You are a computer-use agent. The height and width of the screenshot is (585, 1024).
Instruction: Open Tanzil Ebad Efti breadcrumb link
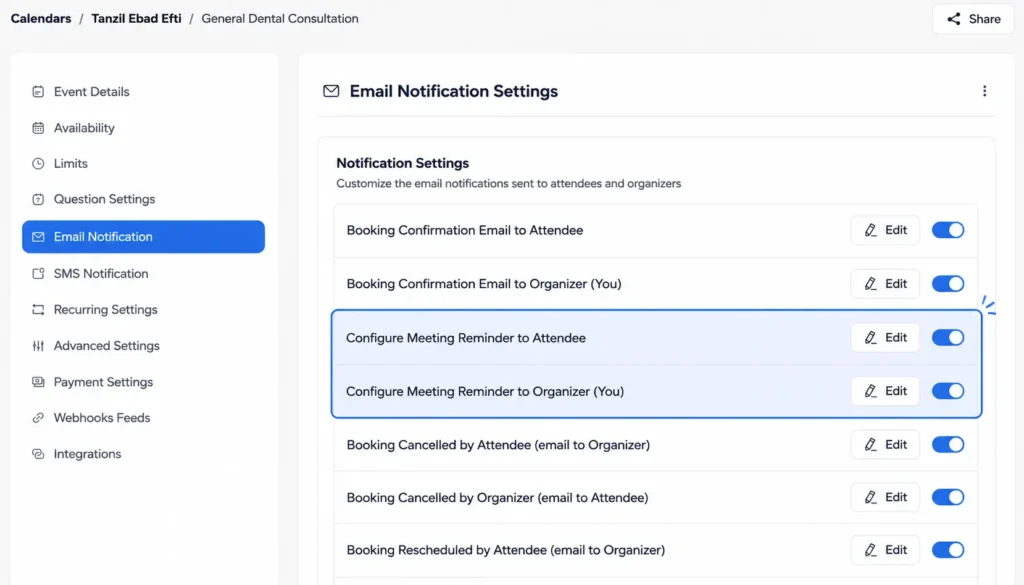click(x=136, y=18)
